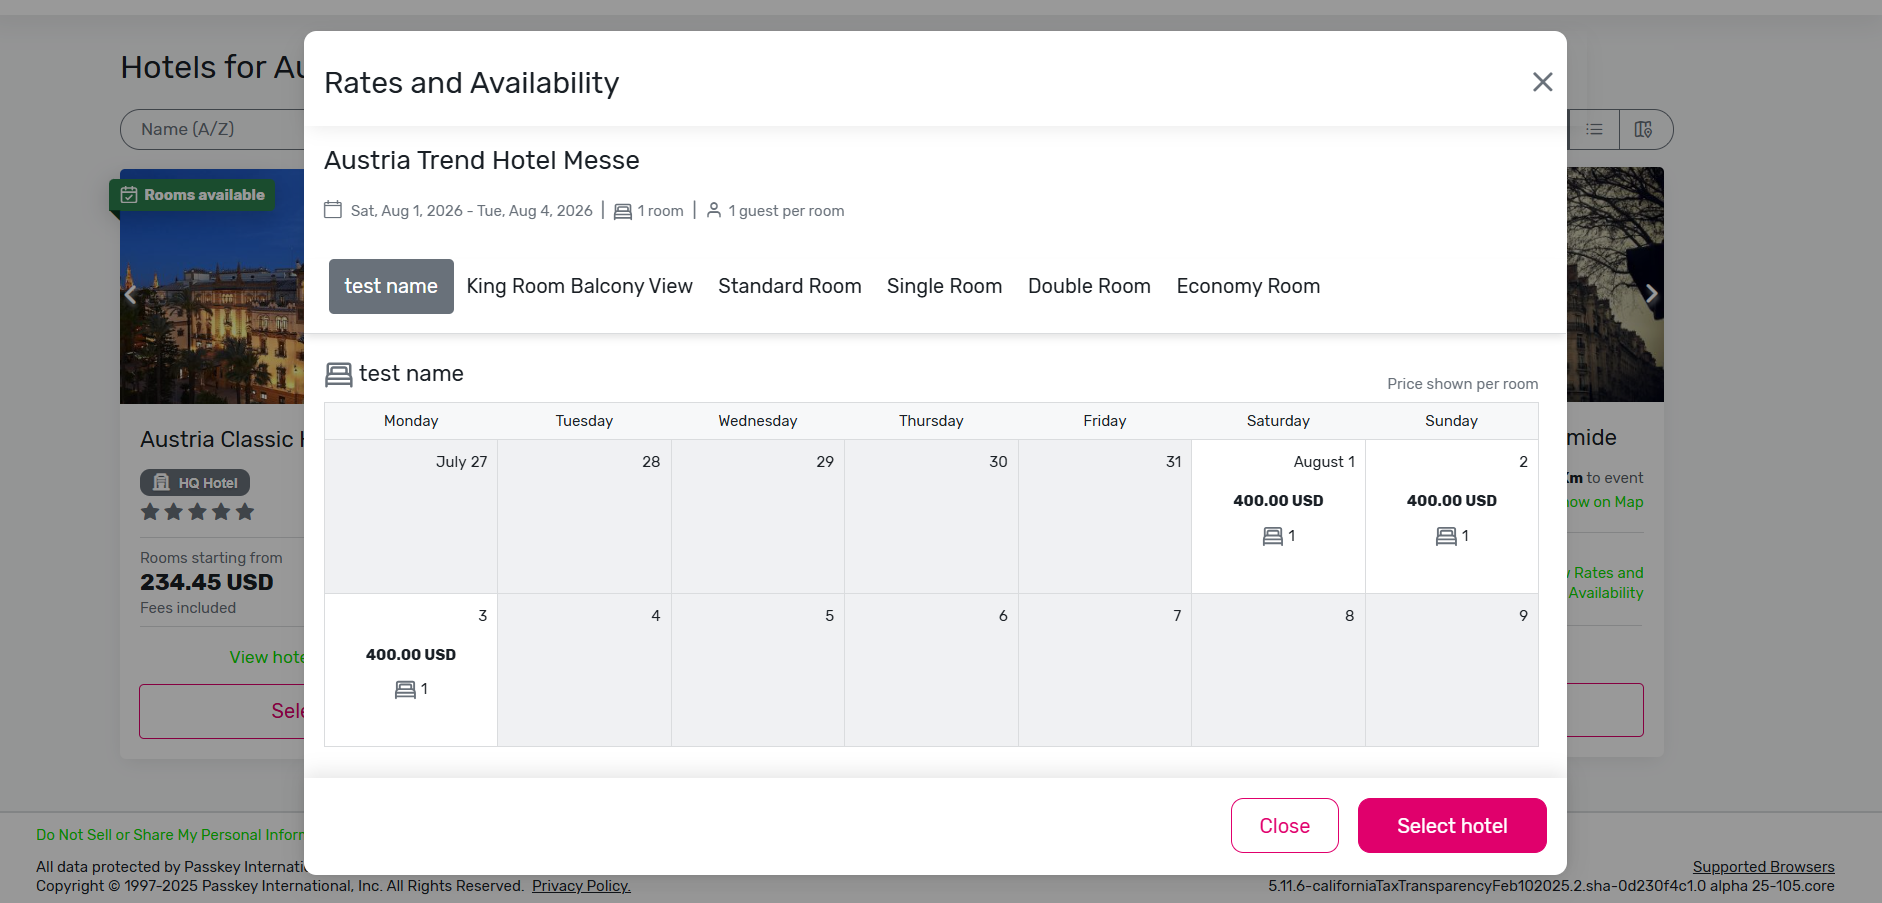
Task: Click the '234.45 USD' starting price
Action: coord(207,582)
